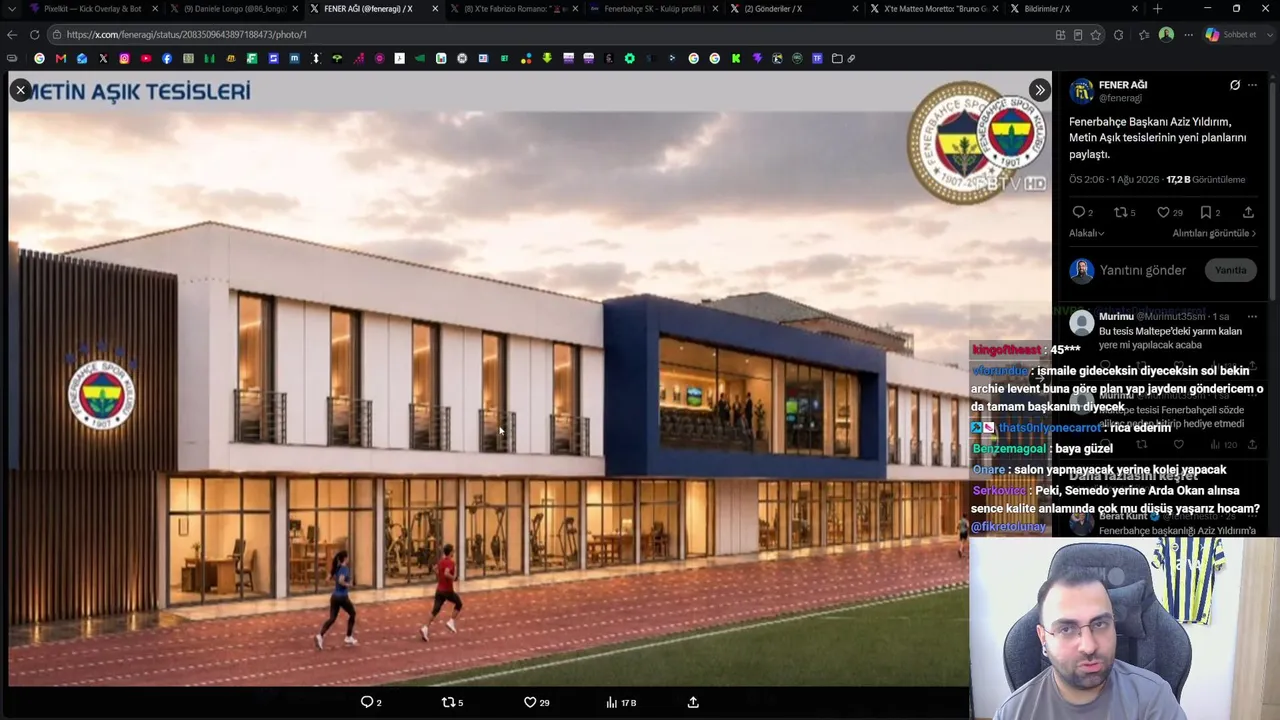Open the post timestamp ÖS 2:06 link

pos(1114,180)
